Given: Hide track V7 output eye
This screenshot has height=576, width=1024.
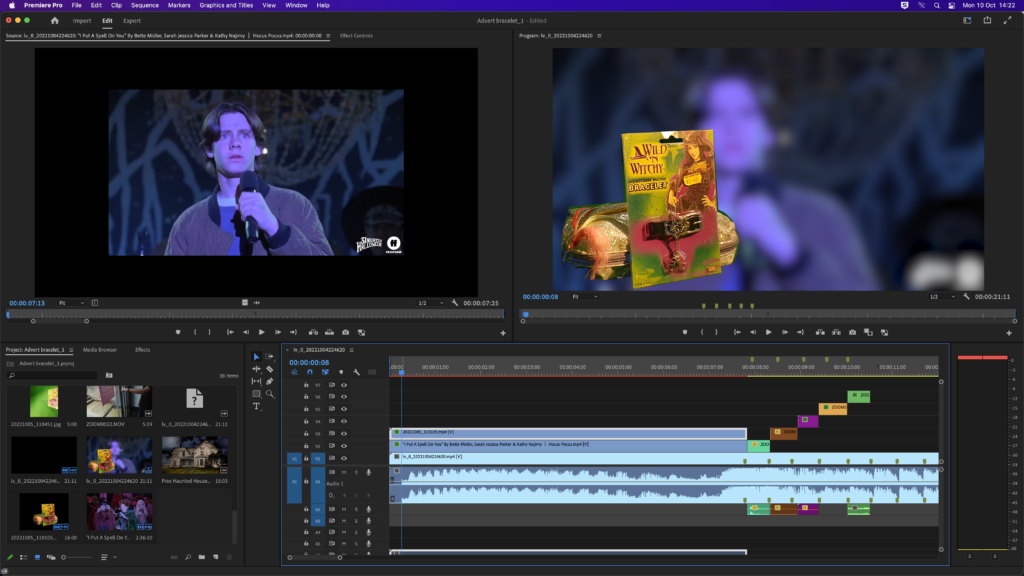Looking at the screenshot, I should 344,385.
